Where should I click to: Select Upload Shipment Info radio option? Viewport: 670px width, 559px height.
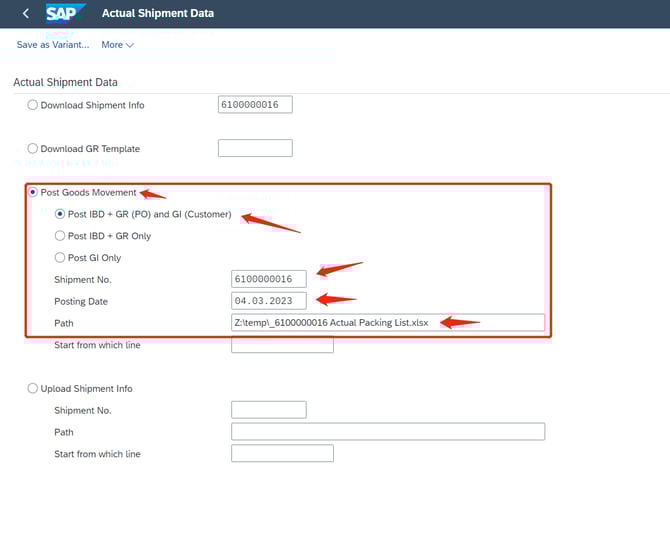coord(33,389)
